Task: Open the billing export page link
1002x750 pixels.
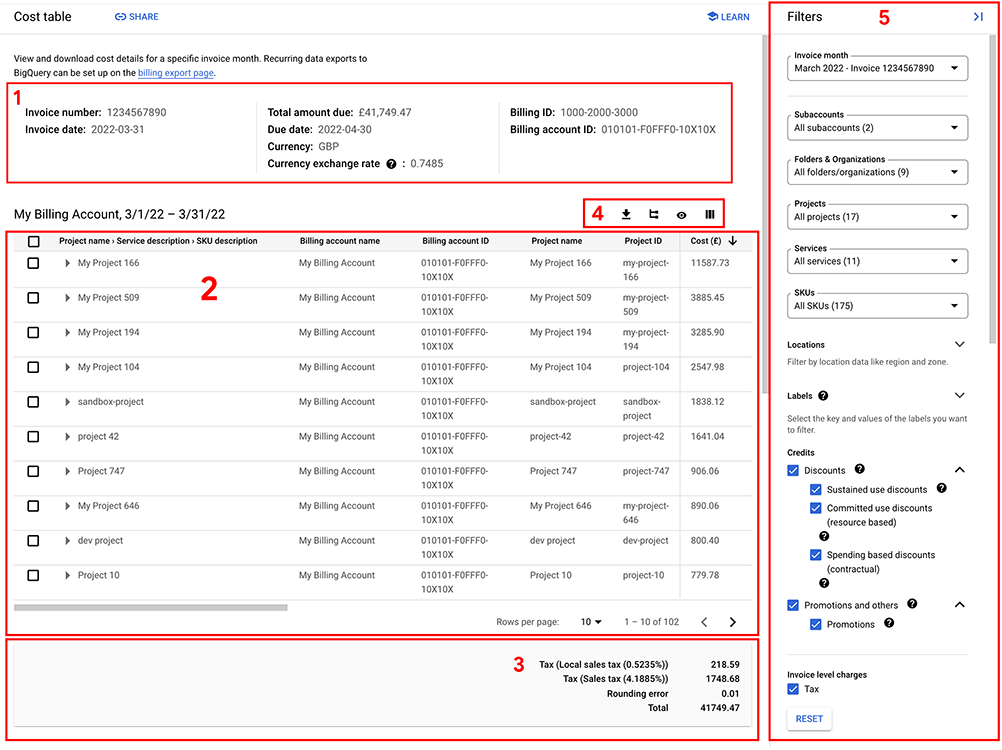Action: pyautogui.click(x=176, y=73)
